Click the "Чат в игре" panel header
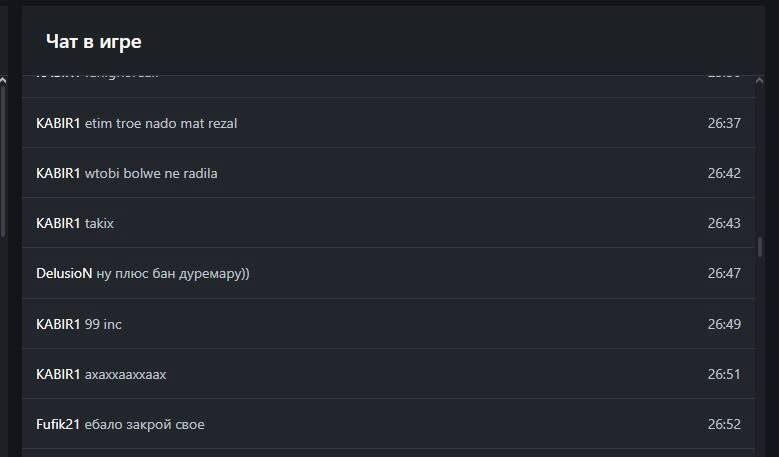The width and height of the screenshot is (779, 457). pos(94,41)
